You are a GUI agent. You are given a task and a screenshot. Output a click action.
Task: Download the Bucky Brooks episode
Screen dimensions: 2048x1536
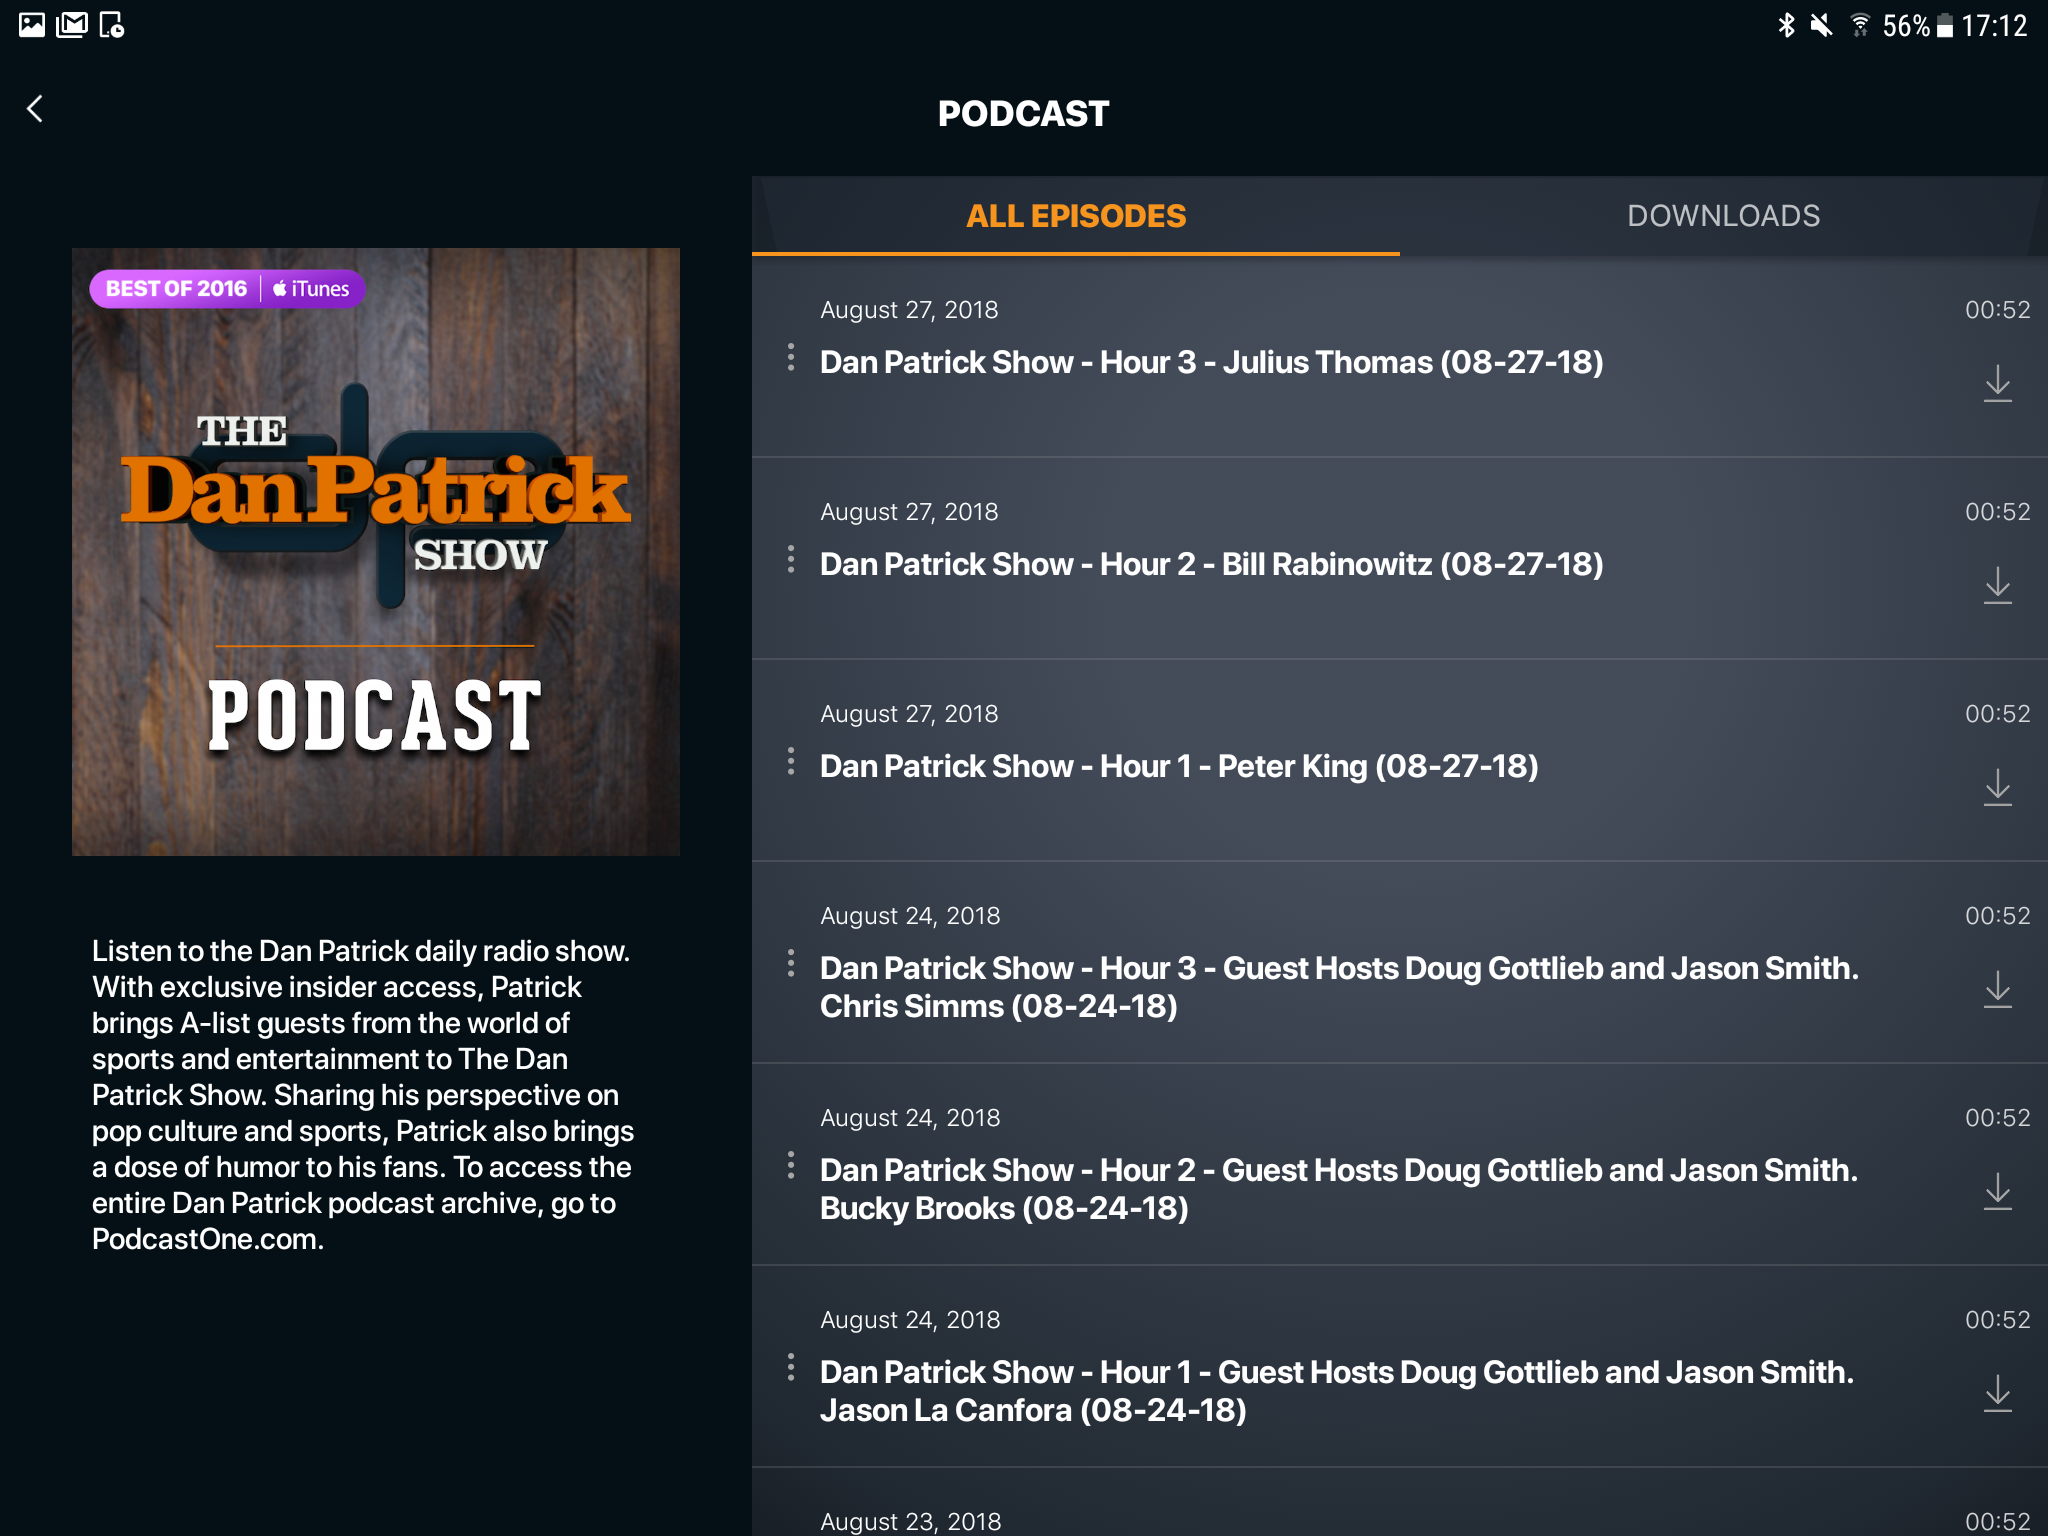click(1997, 1191)
